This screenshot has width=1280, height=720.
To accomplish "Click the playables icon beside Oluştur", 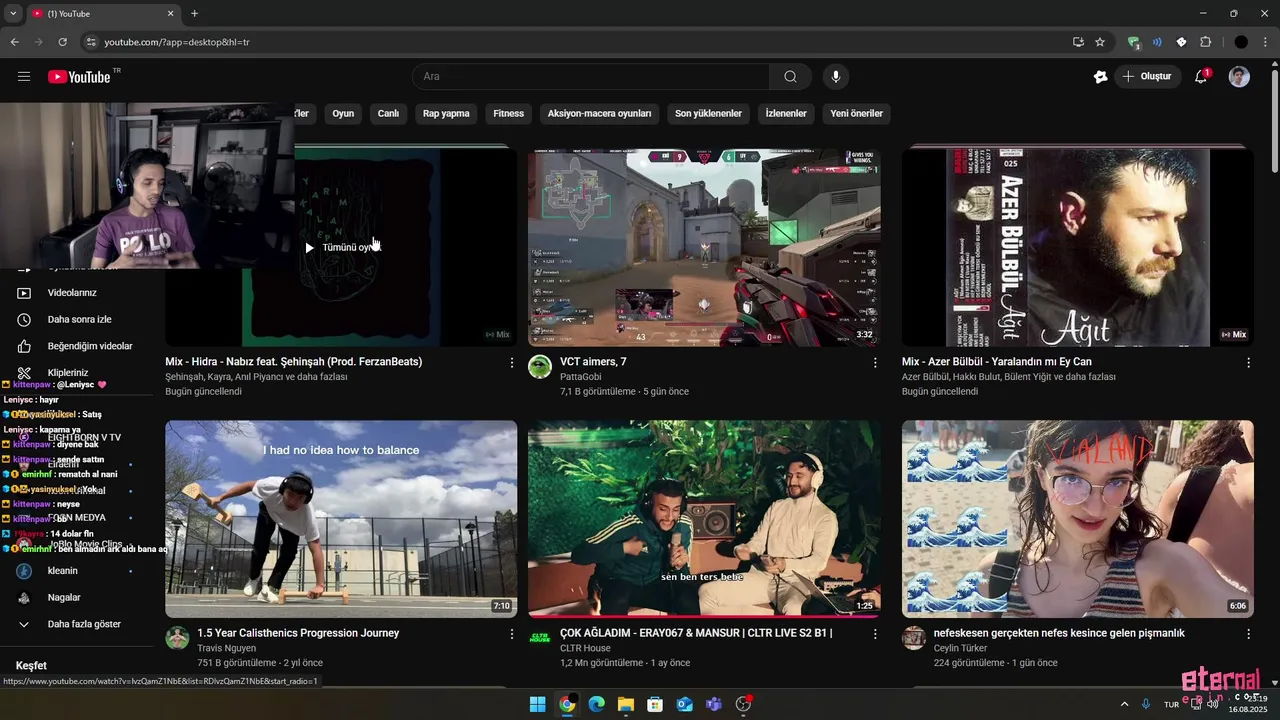I will [1101, 77].
